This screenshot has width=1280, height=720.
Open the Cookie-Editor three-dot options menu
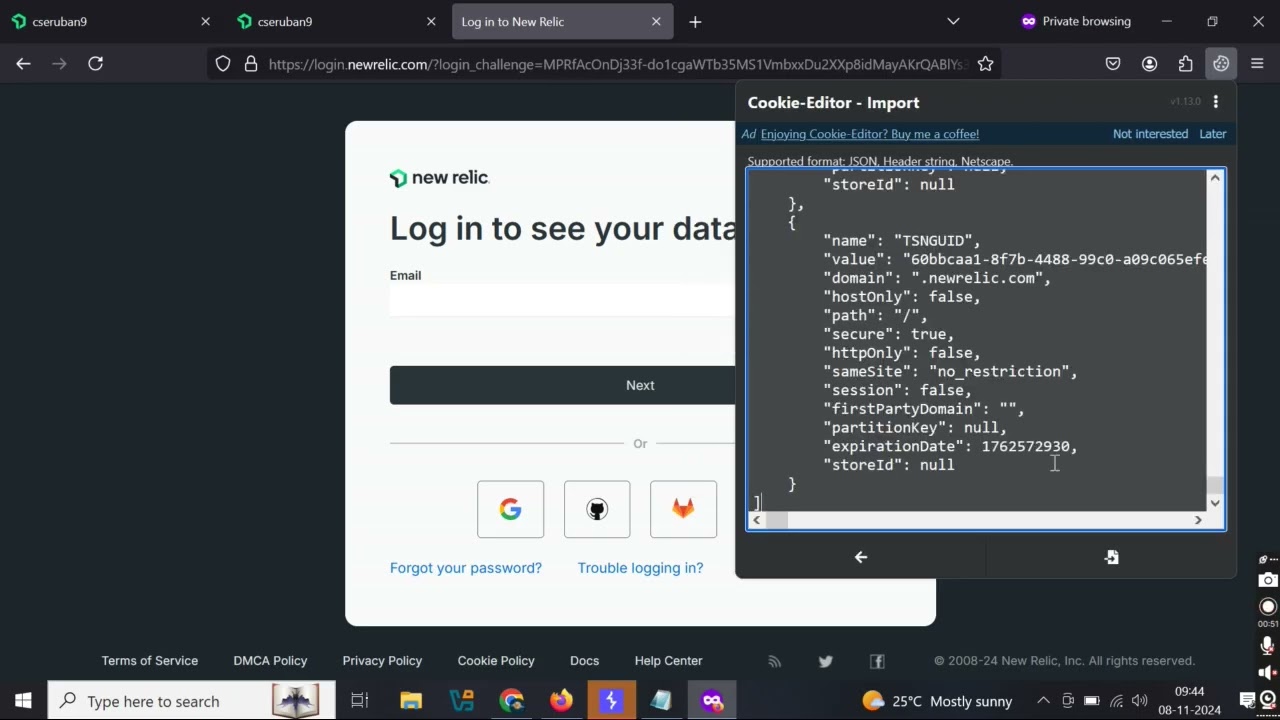pos(1216,102)
